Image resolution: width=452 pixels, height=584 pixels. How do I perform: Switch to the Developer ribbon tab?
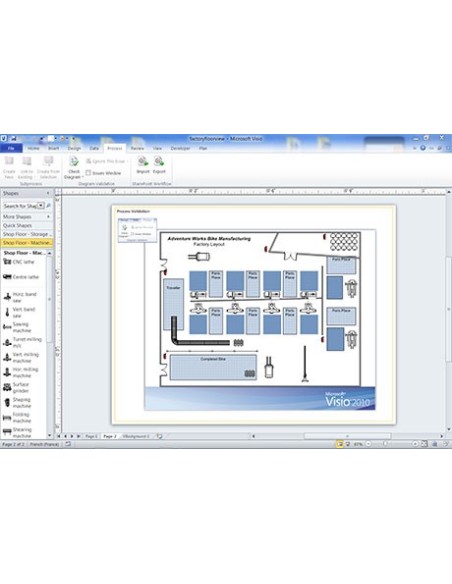[x=180, y=148]
